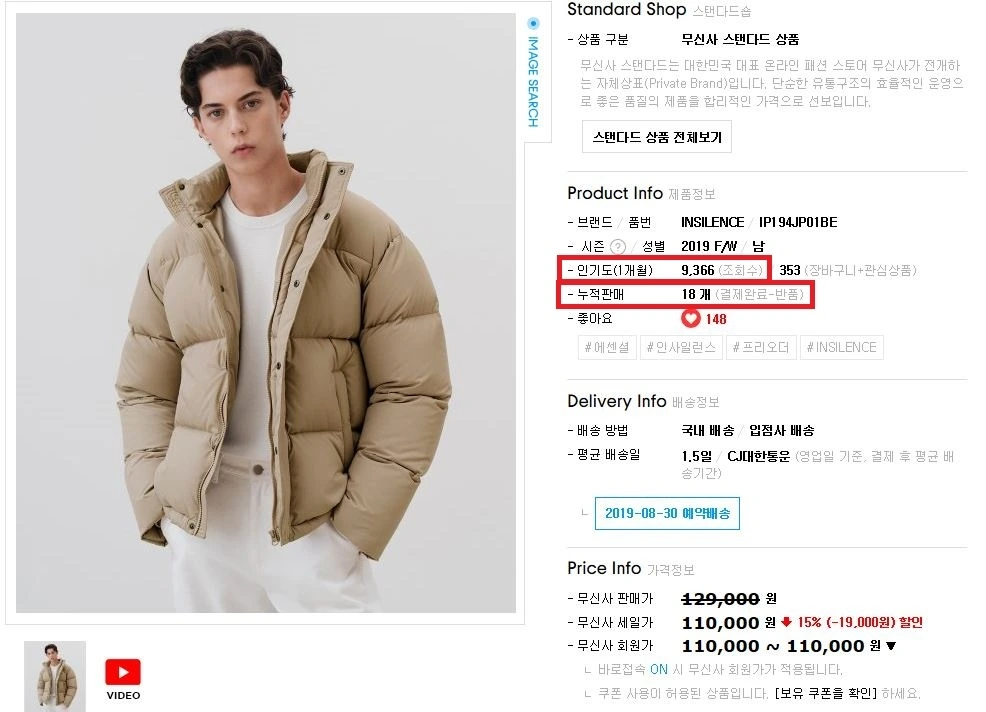Click the #에센셜 hashtag
The height and width of the screenshot is (712, 986).
click(607, 347)
